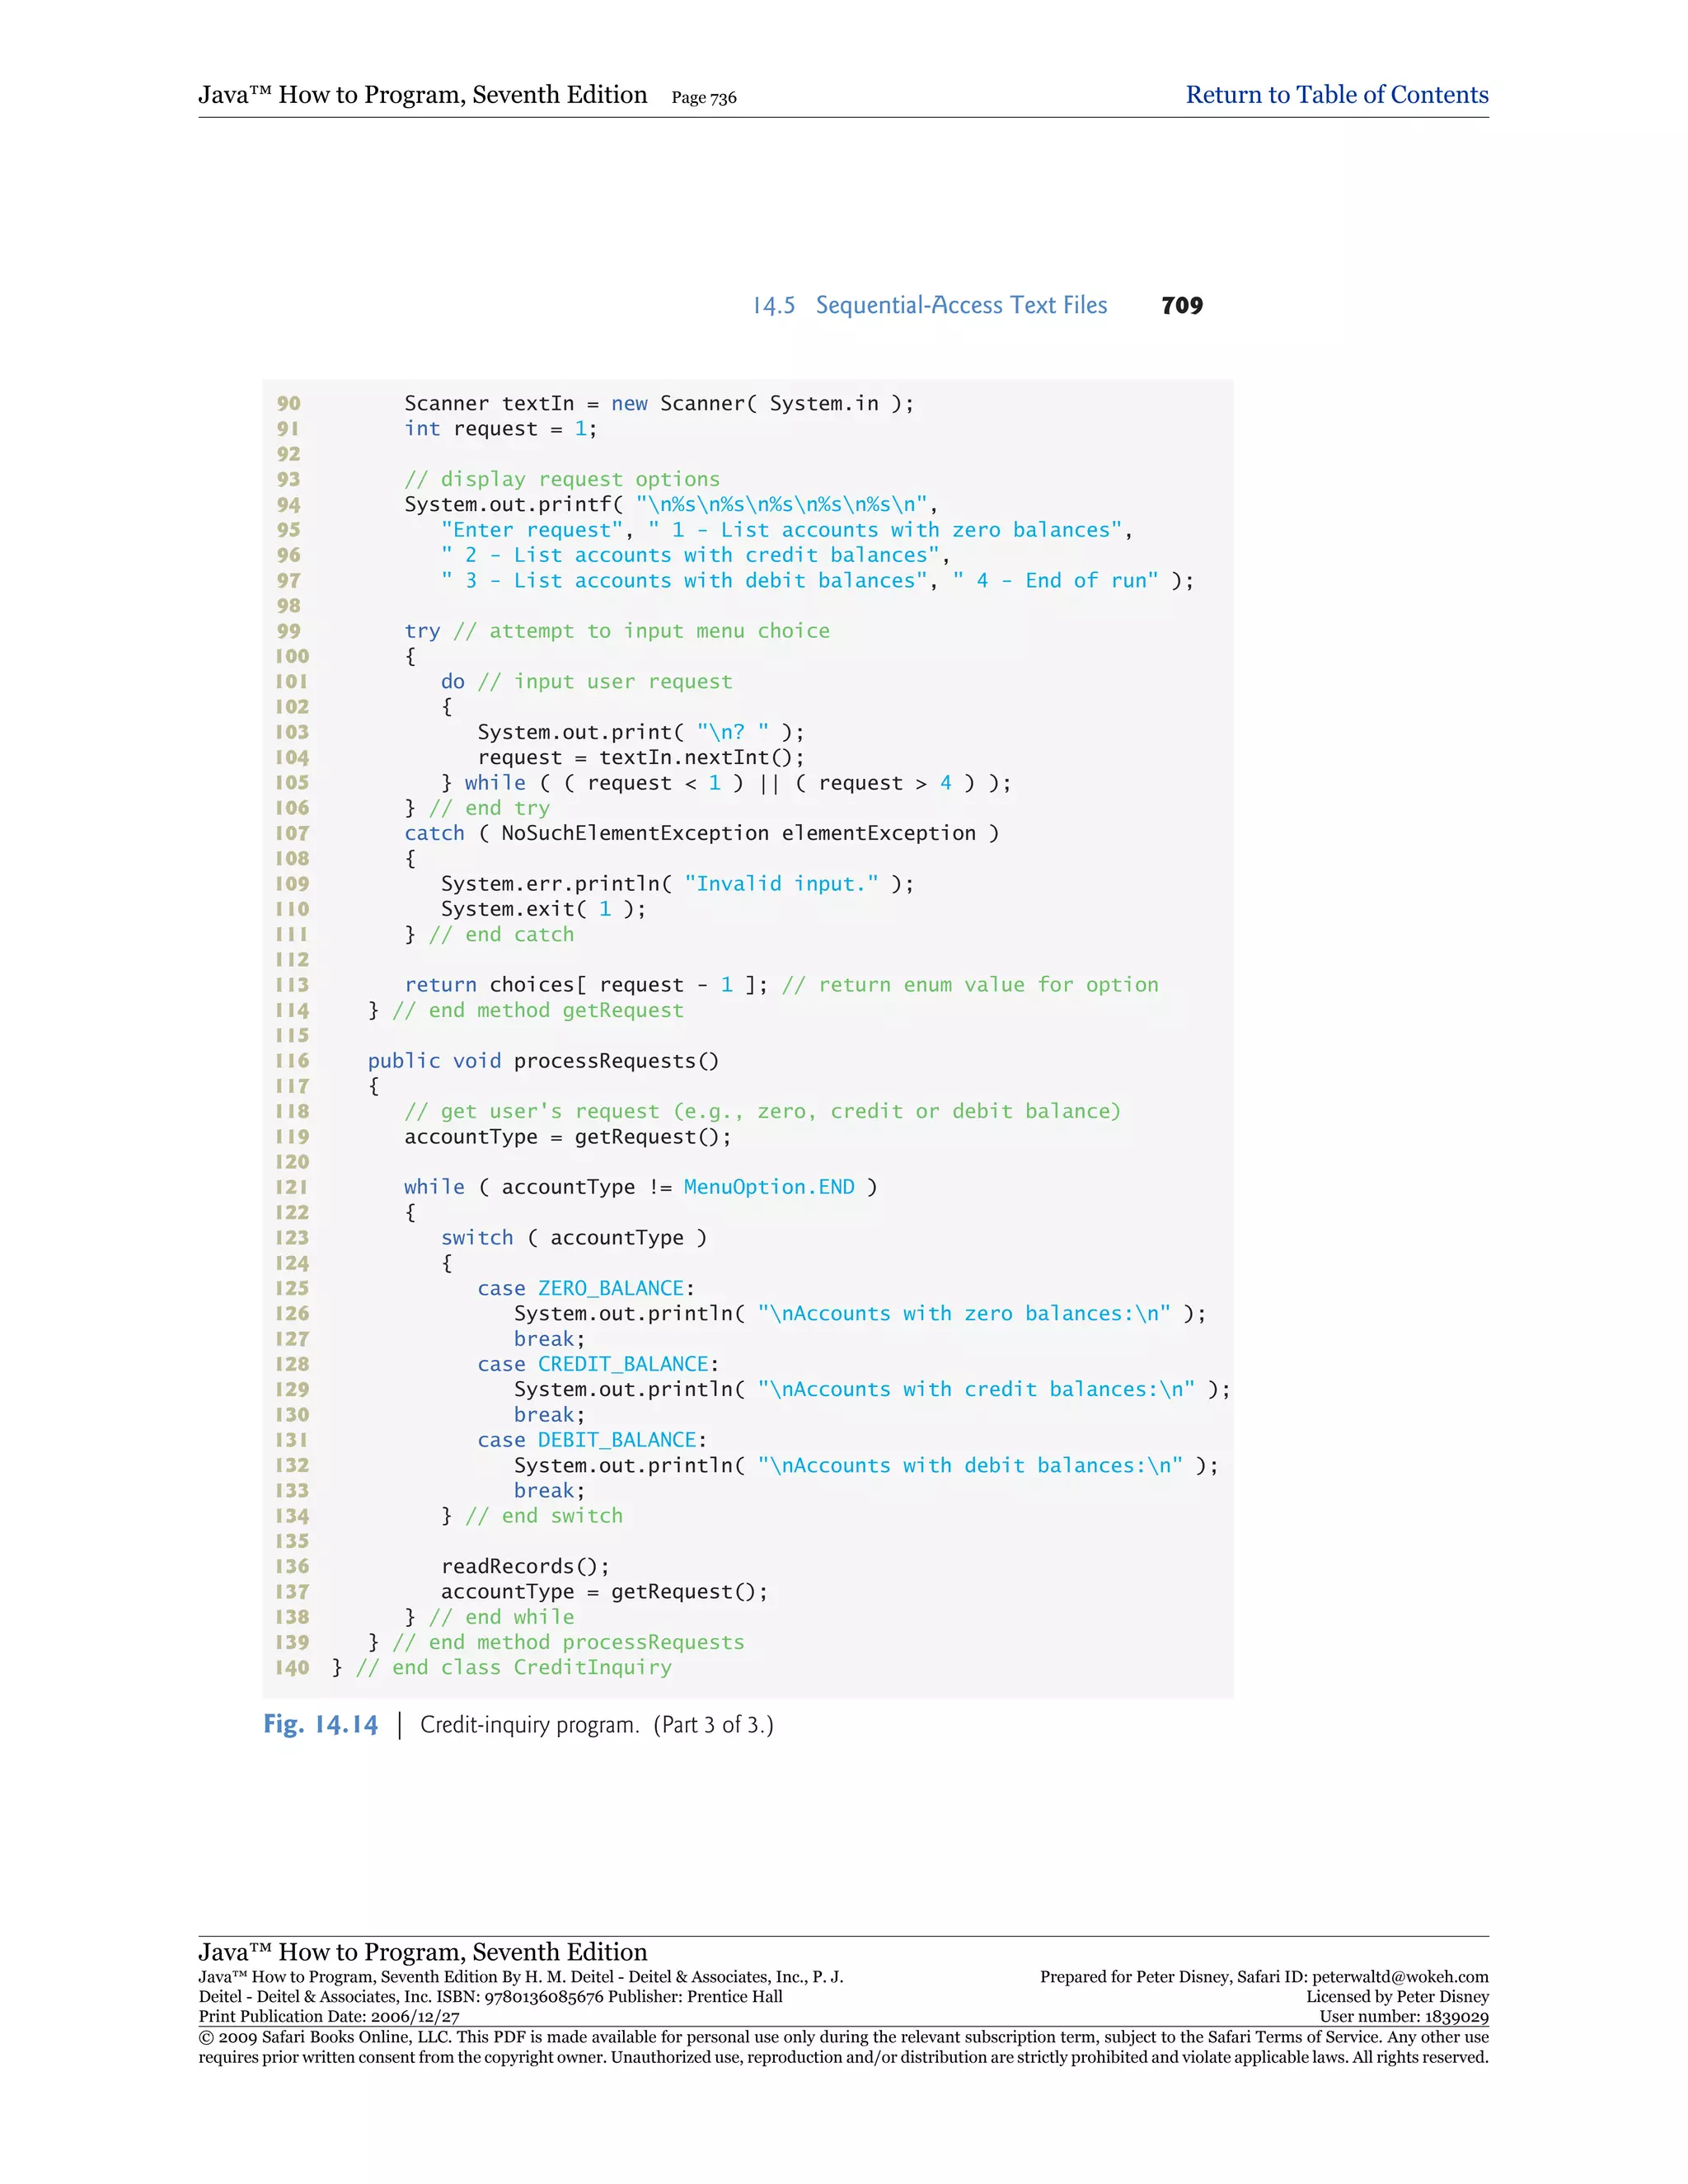Click the 'case DEBIT_BALANCE:' line
1688x2184 pixels.
[x=591, y=1440]
